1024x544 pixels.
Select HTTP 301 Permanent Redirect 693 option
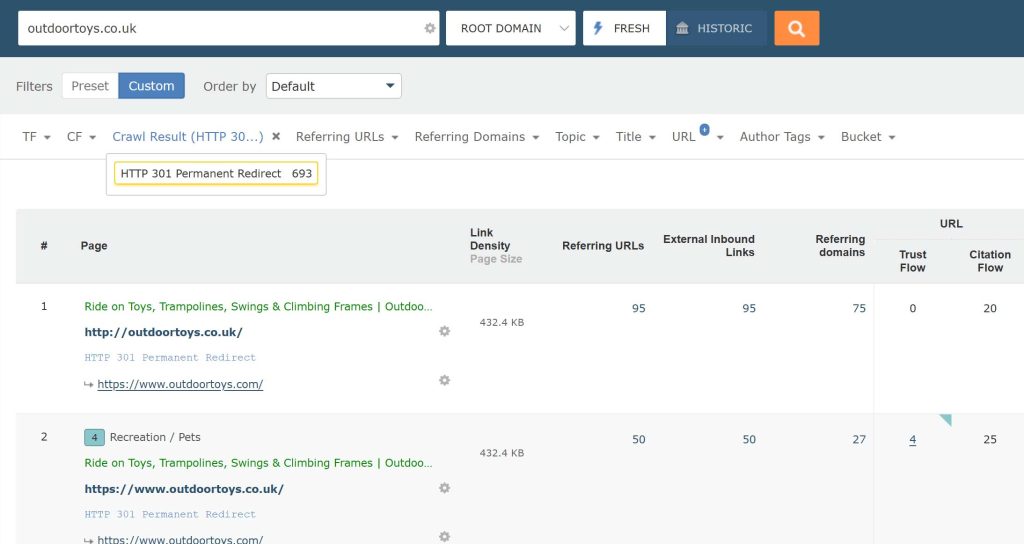coord(216,174)
